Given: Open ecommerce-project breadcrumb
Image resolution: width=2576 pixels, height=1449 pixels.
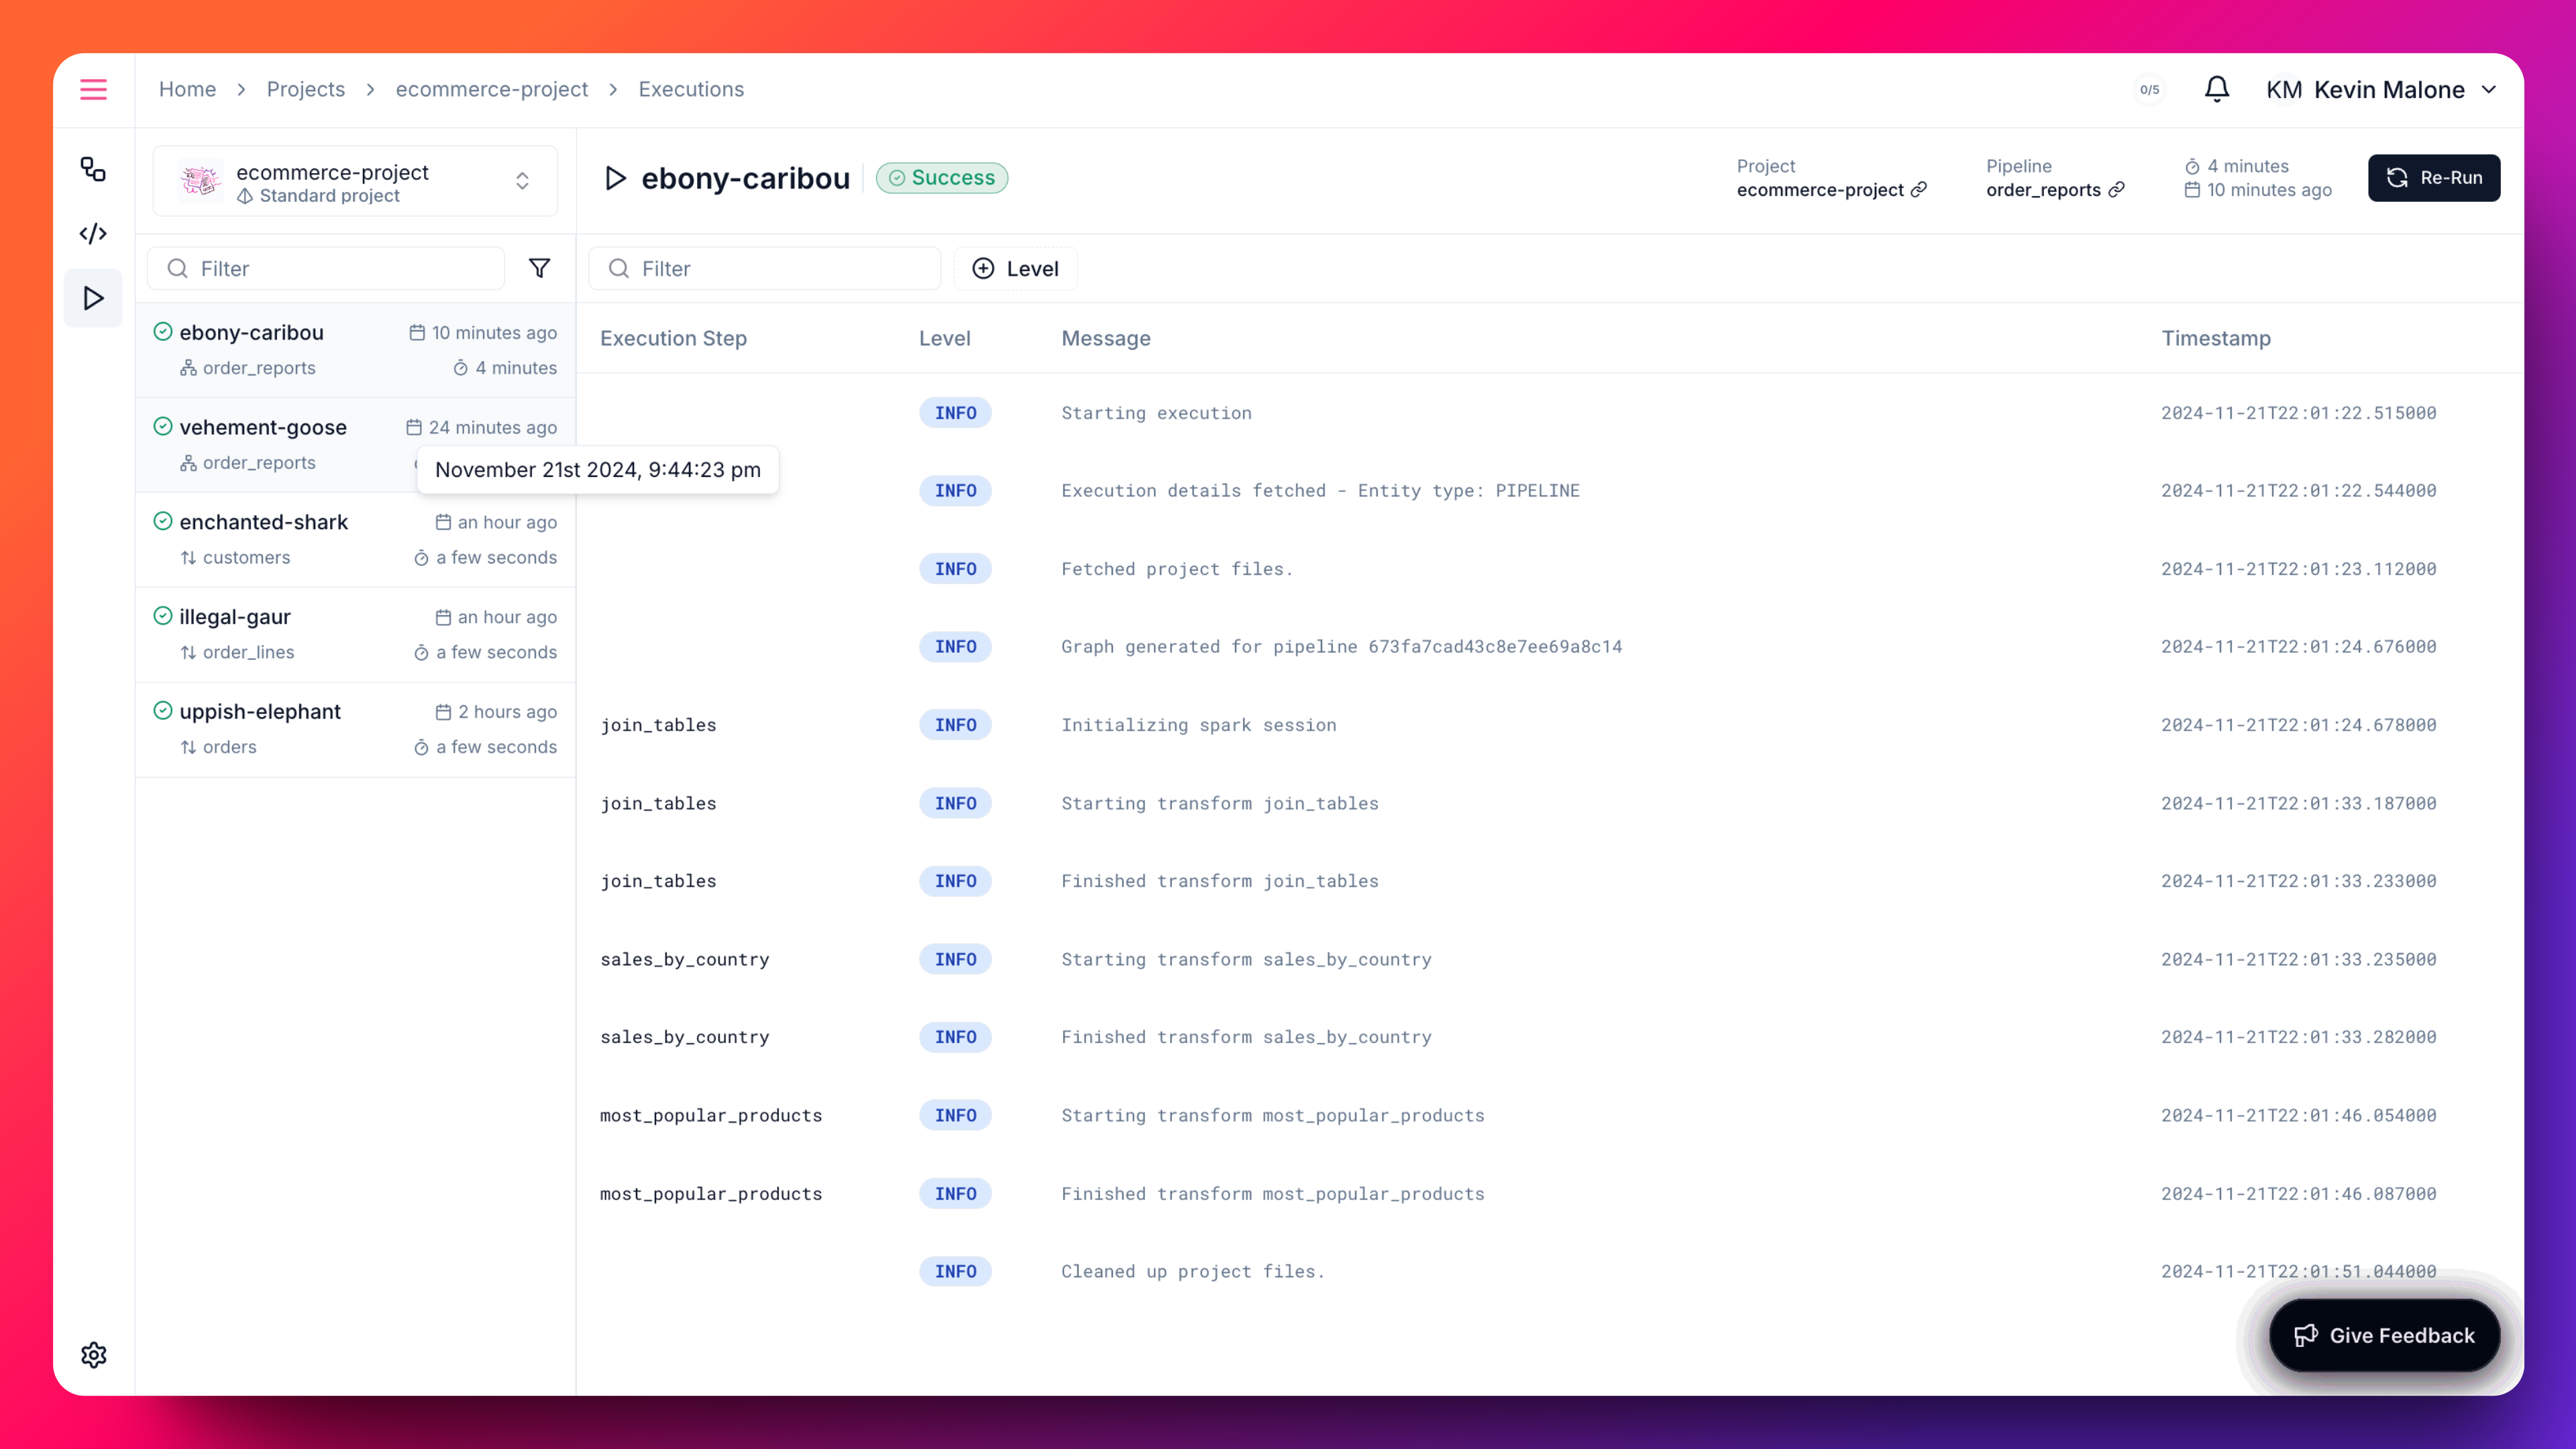Looking at the screenshot, I should click(x=492, y=90).
